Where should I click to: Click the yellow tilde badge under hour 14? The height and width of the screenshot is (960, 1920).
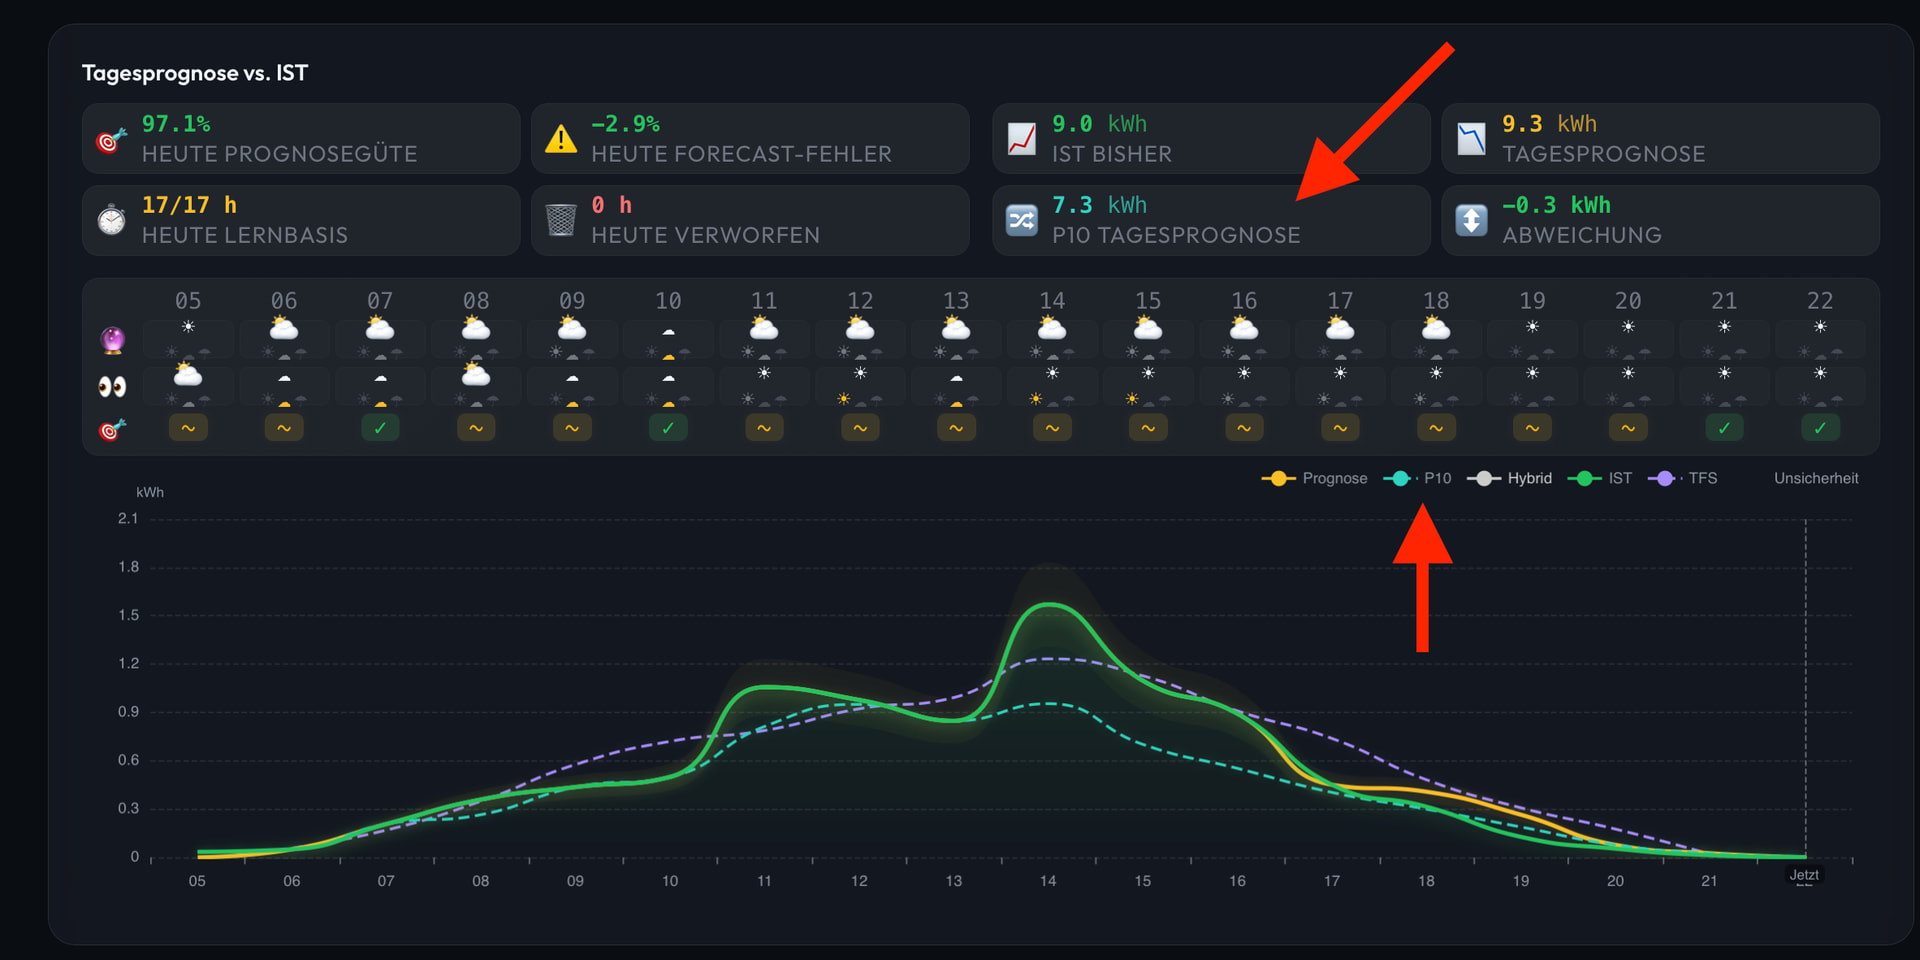pos(1052,428)
